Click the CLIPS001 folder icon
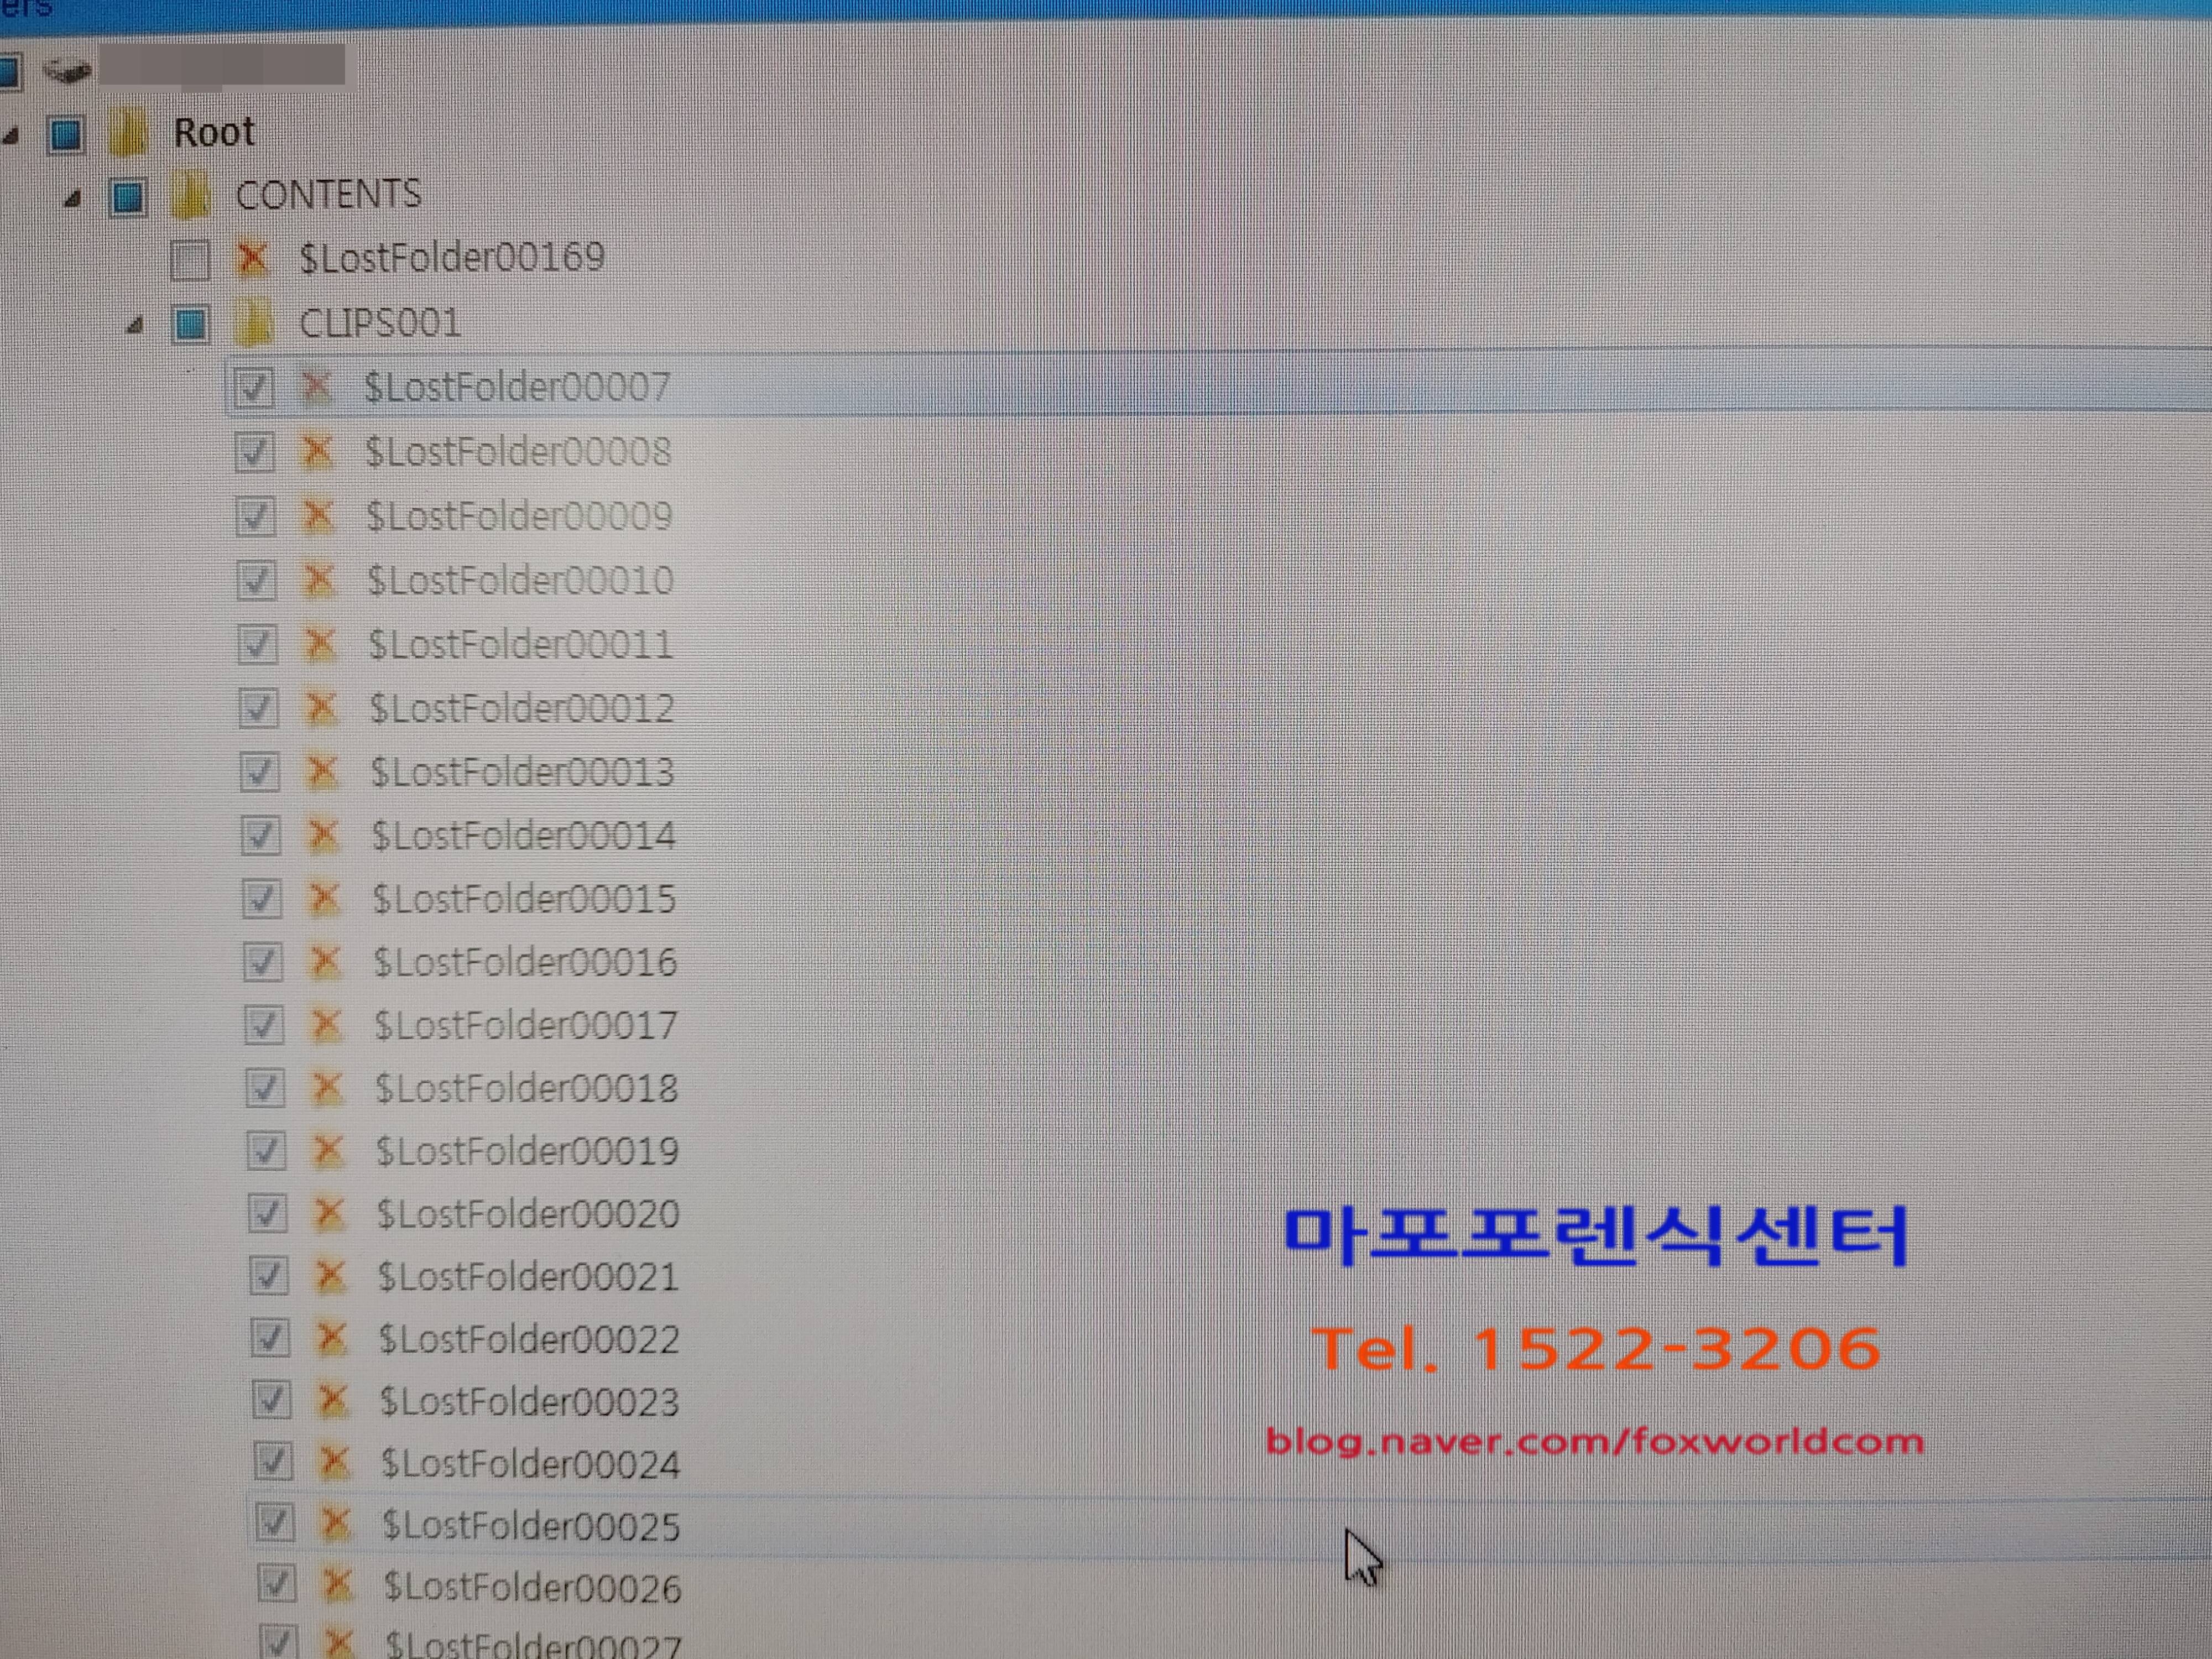2212x1659 pixels. (x=254, y=324)
